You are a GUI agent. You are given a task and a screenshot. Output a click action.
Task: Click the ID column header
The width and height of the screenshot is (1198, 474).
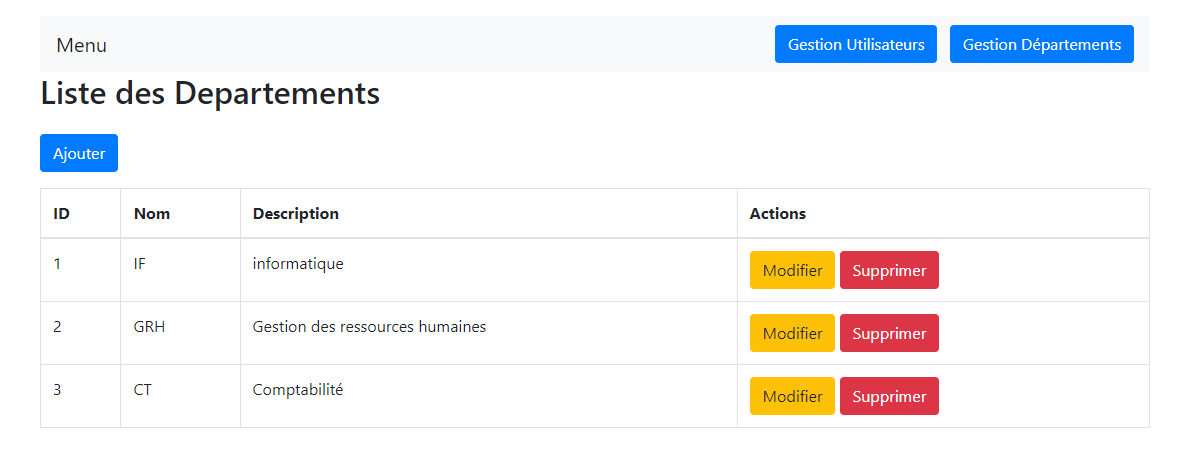click(62, 213)
